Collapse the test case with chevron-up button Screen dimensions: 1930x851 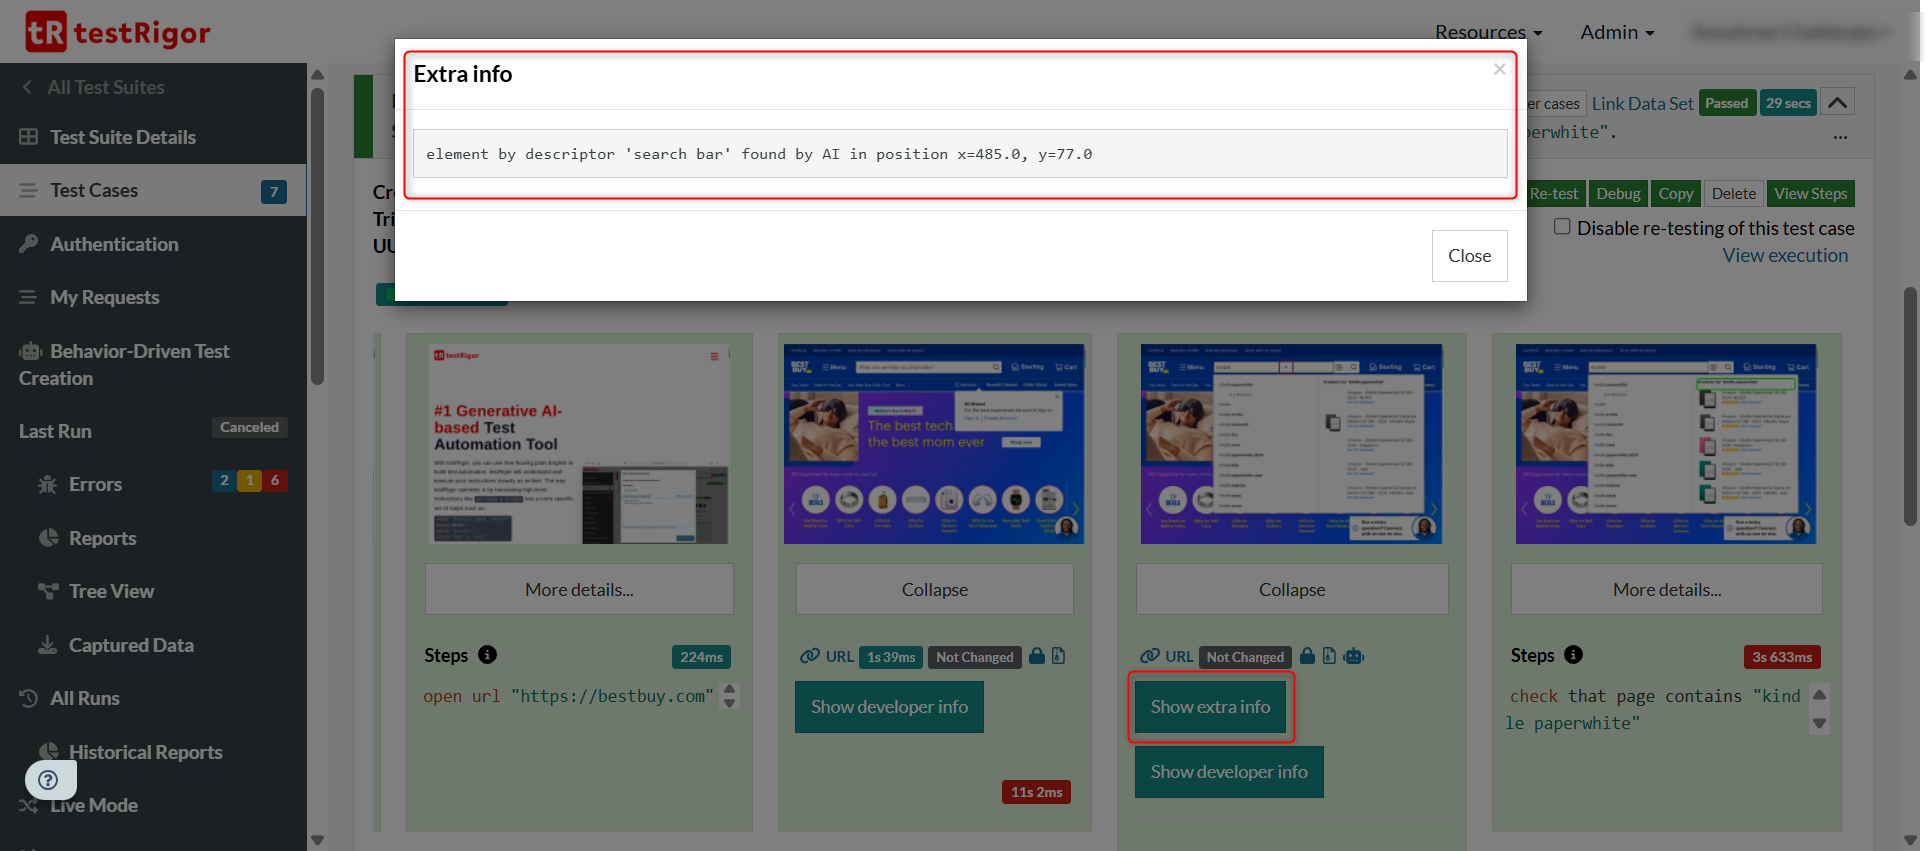[x=1837, y=103]
